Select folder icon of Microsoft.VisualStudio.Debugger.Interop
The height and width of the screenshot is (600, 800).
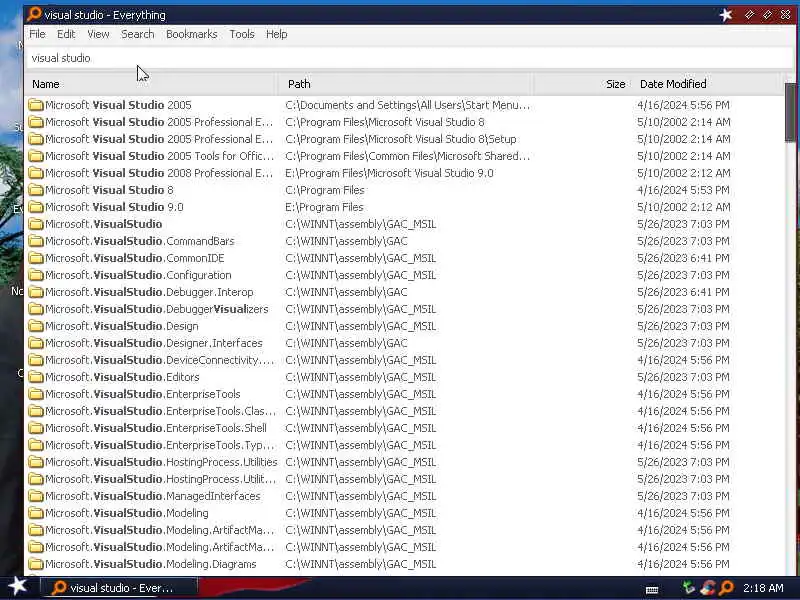pyautogui.click(x=36, y=292)
